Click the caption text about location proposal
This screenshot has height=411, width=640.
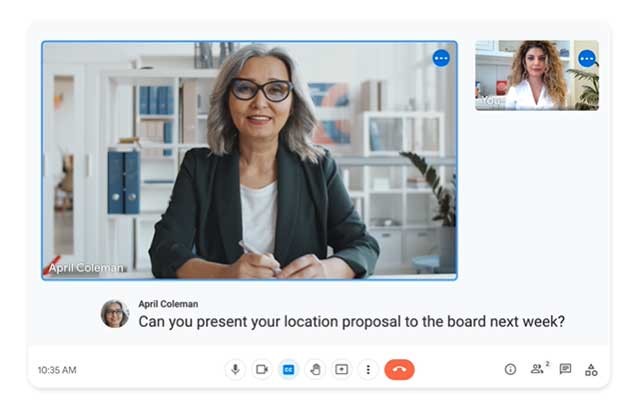pos(351,322)
